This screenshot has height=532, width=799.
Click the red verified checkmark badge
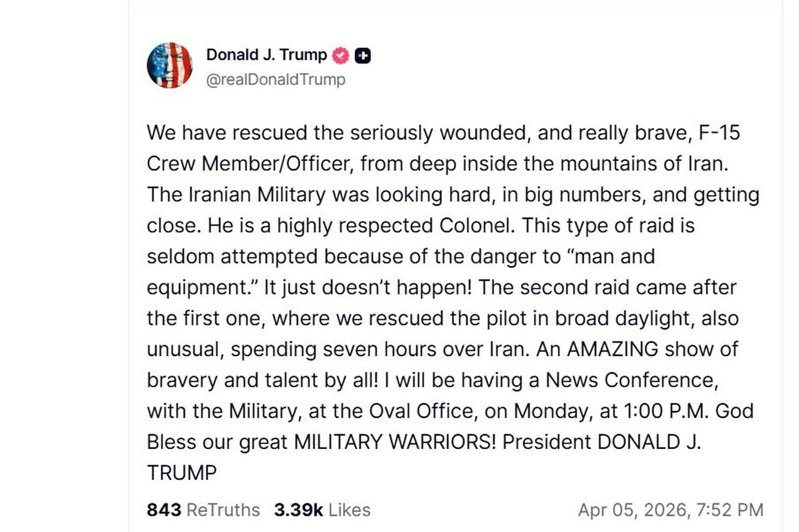pos(340,55)
